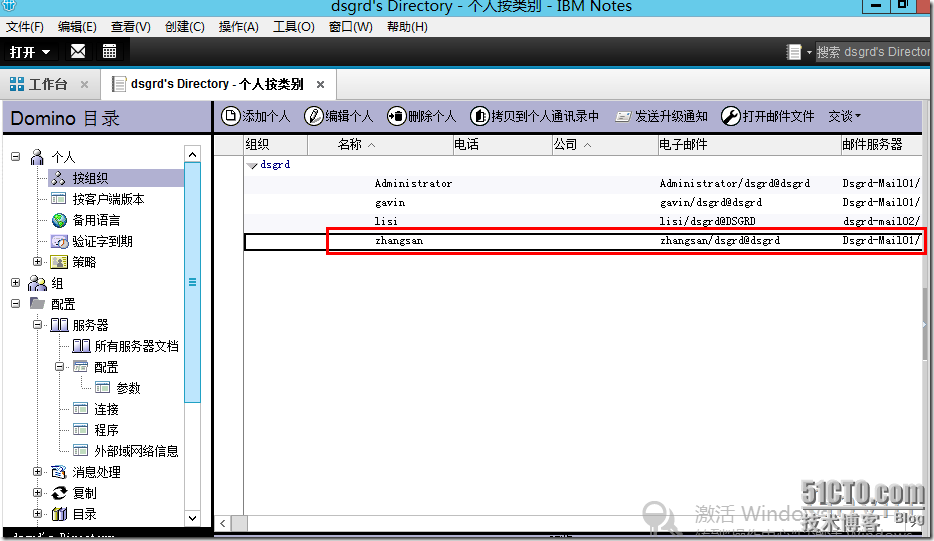Open the 查看(V) menu

(x=130, y=27)
